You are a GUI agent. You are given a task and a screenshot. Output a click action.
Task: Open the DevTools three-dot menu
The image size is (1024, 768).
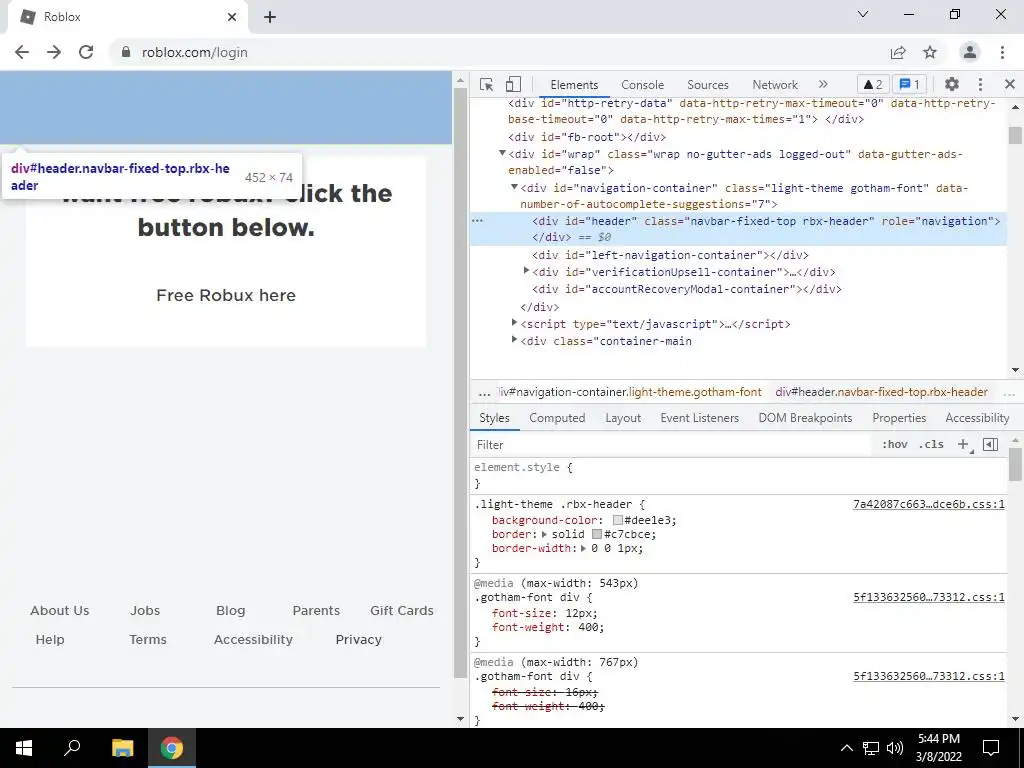[x=980, y=84]
